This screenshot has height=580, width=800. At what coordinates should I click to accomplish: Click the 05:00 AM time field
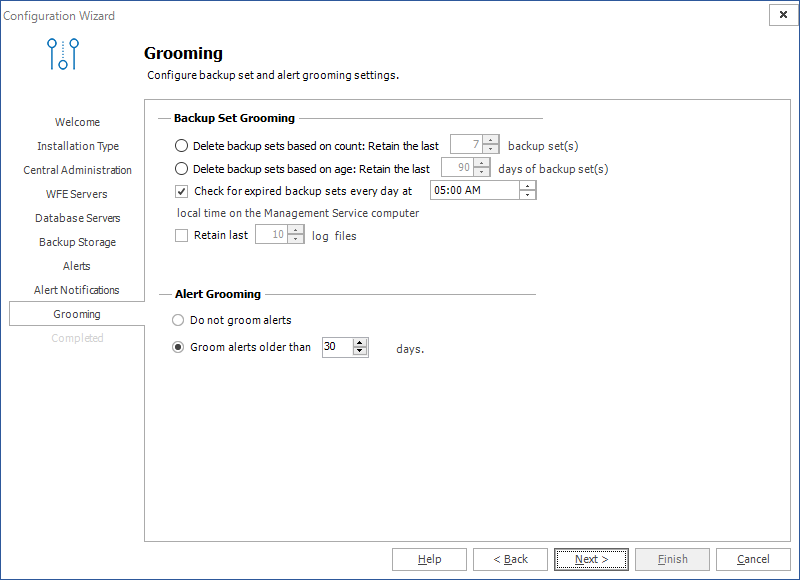pyautogui.click(x=474, y=191)
